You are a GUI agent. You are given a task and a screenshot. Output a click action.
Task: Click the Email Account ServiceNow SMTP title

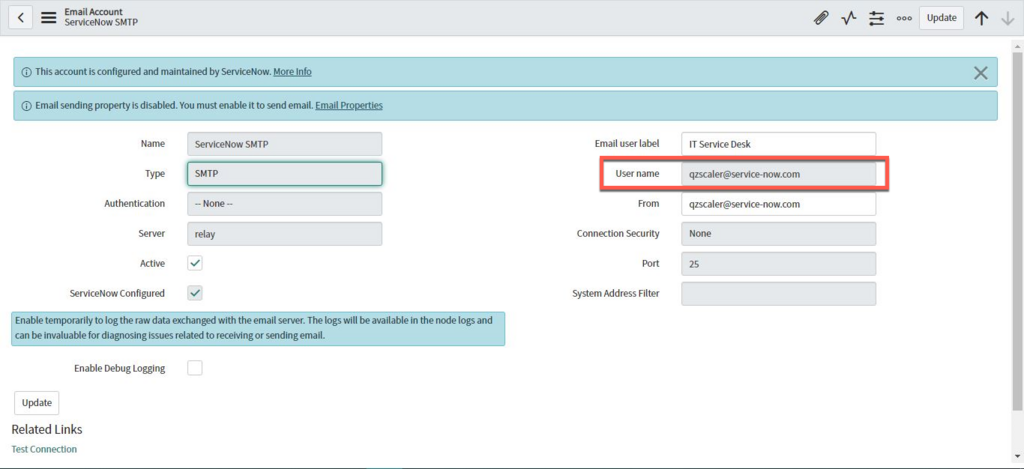(101, 17)
